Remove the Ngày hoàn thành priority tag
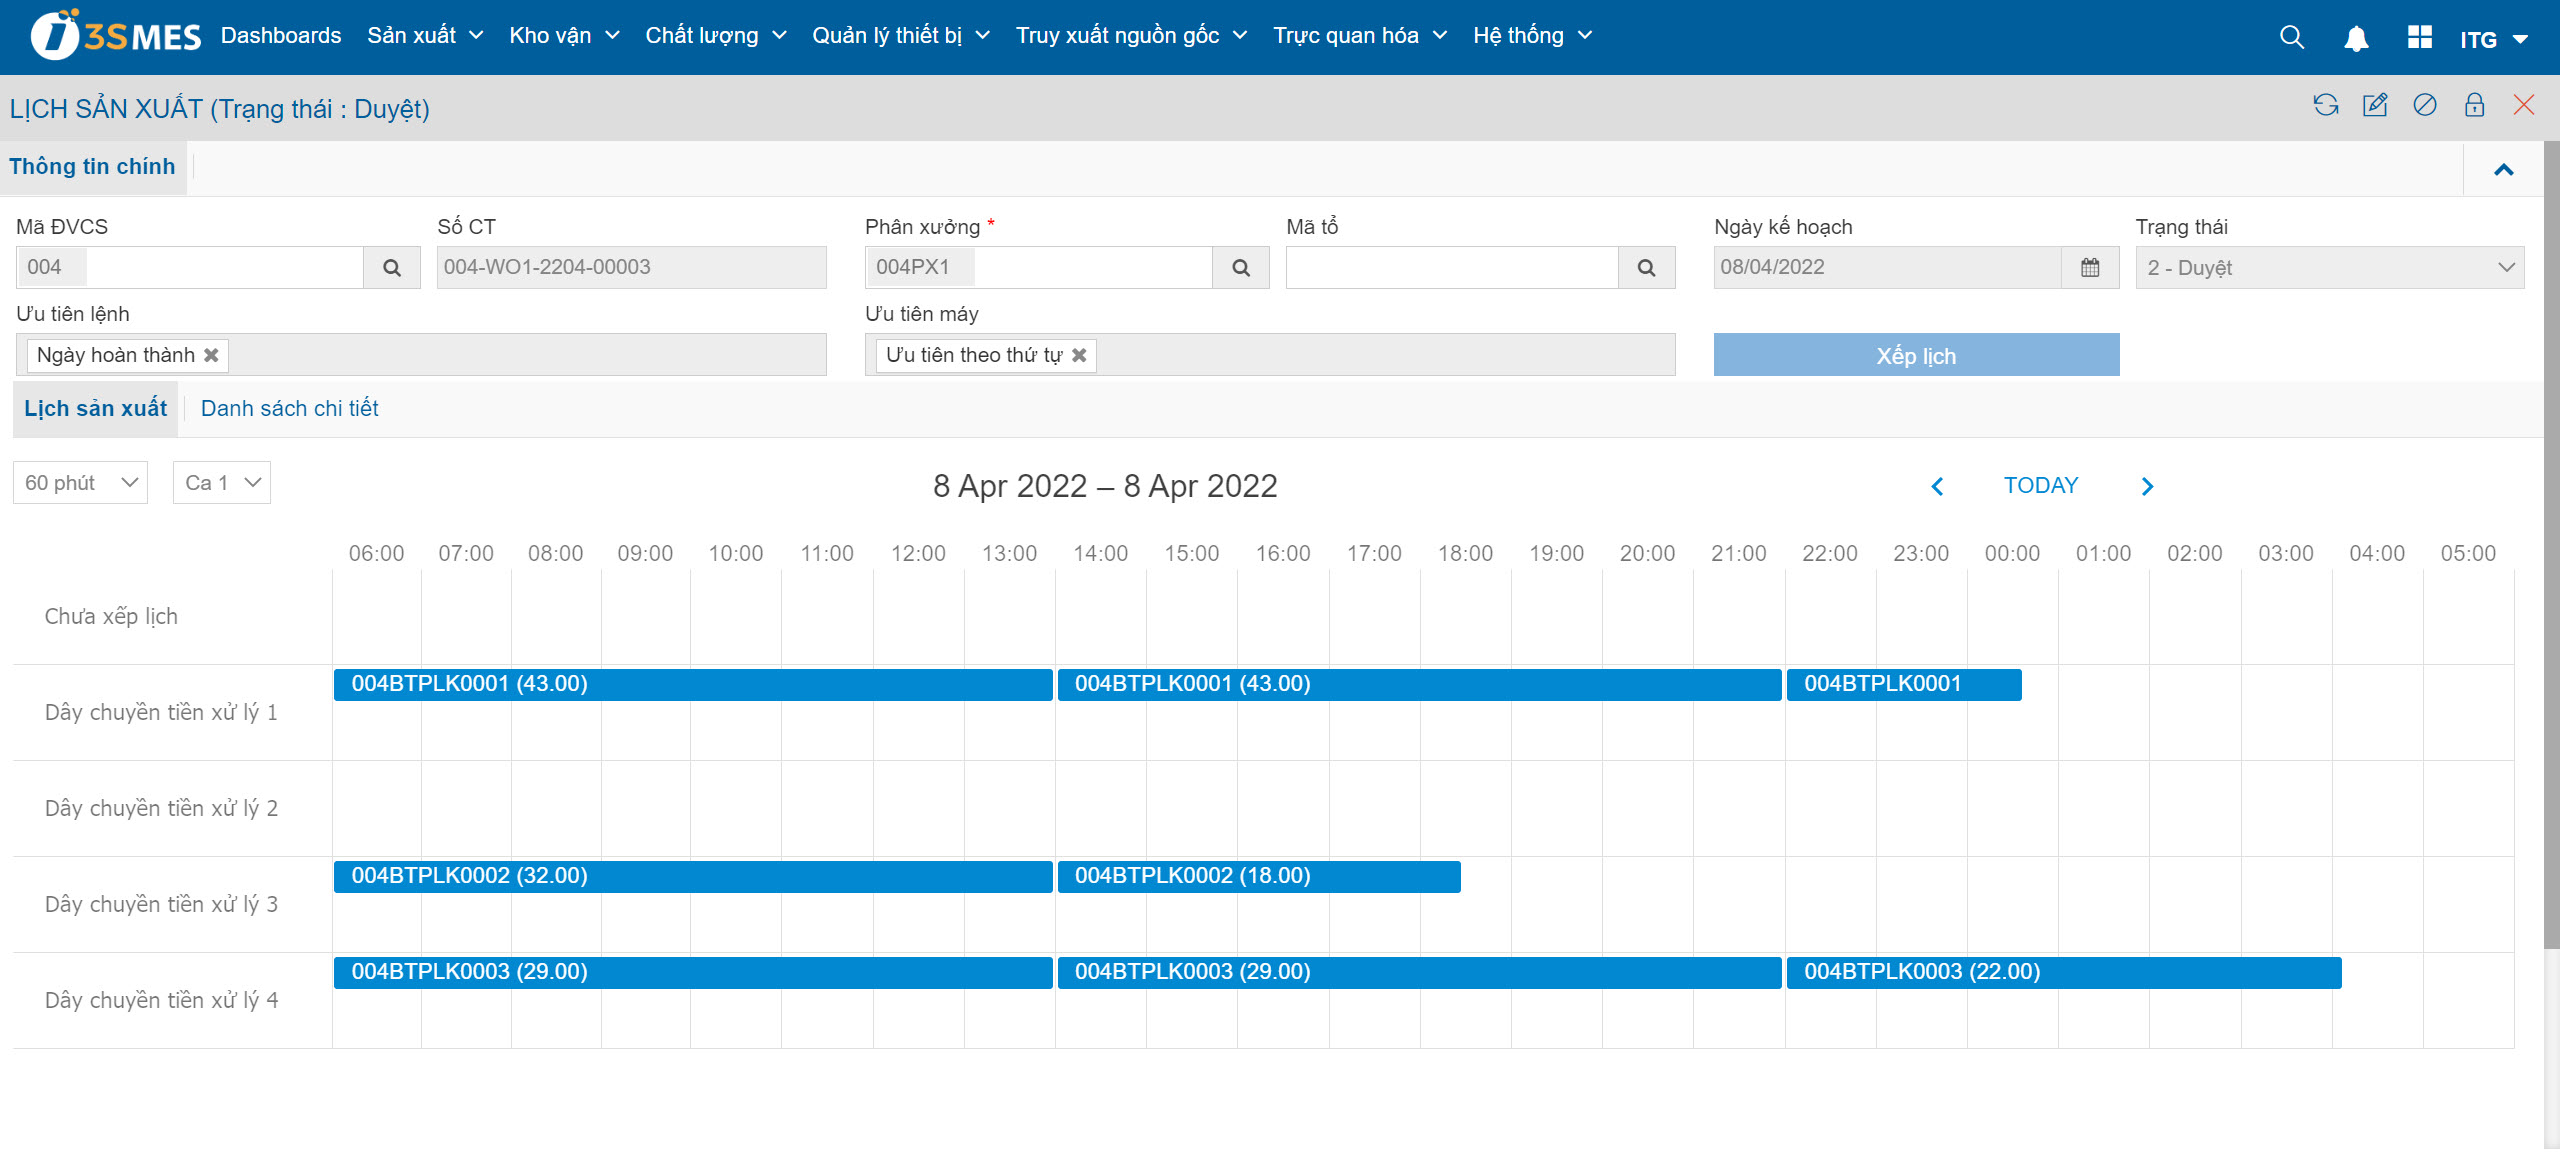Viewport: 2560px width, 1154px height. click(x=211, y=355)
